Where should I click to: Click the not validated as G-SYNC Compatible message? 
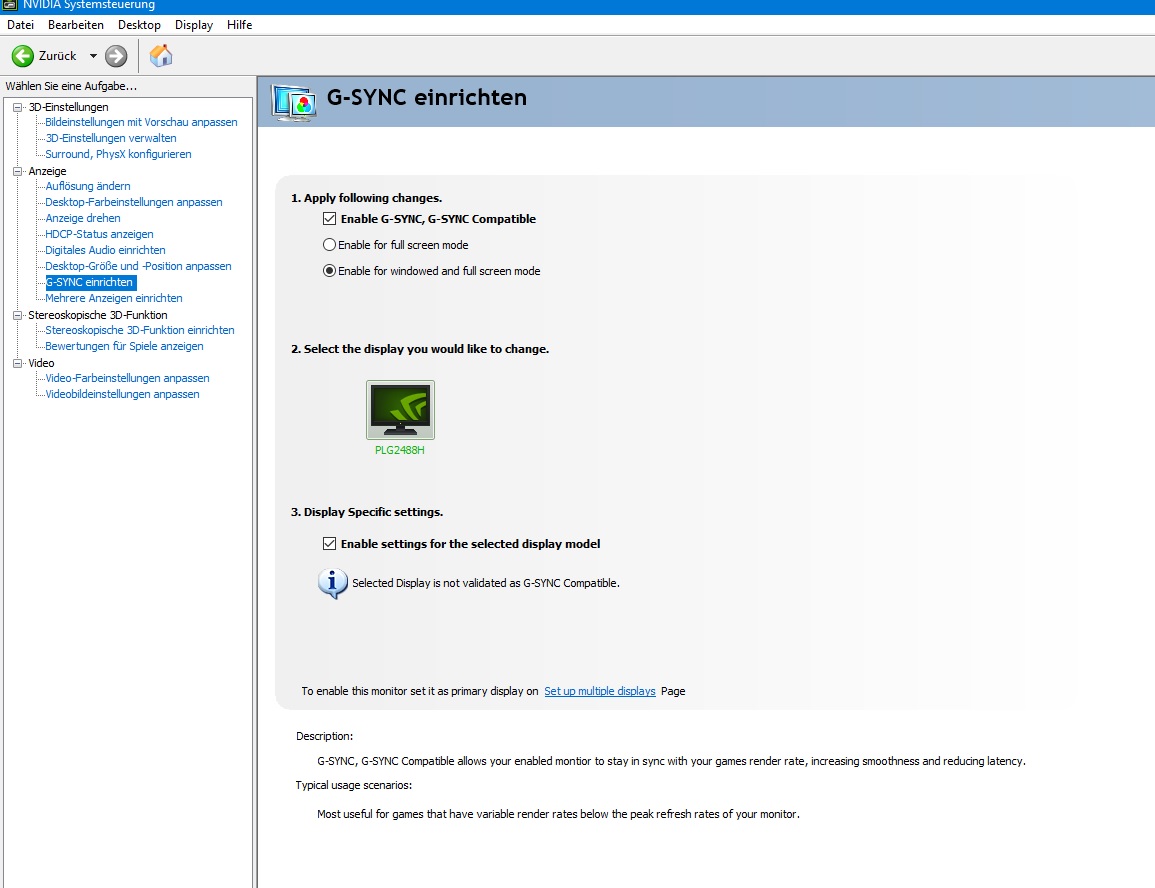(x=486, y=583)
